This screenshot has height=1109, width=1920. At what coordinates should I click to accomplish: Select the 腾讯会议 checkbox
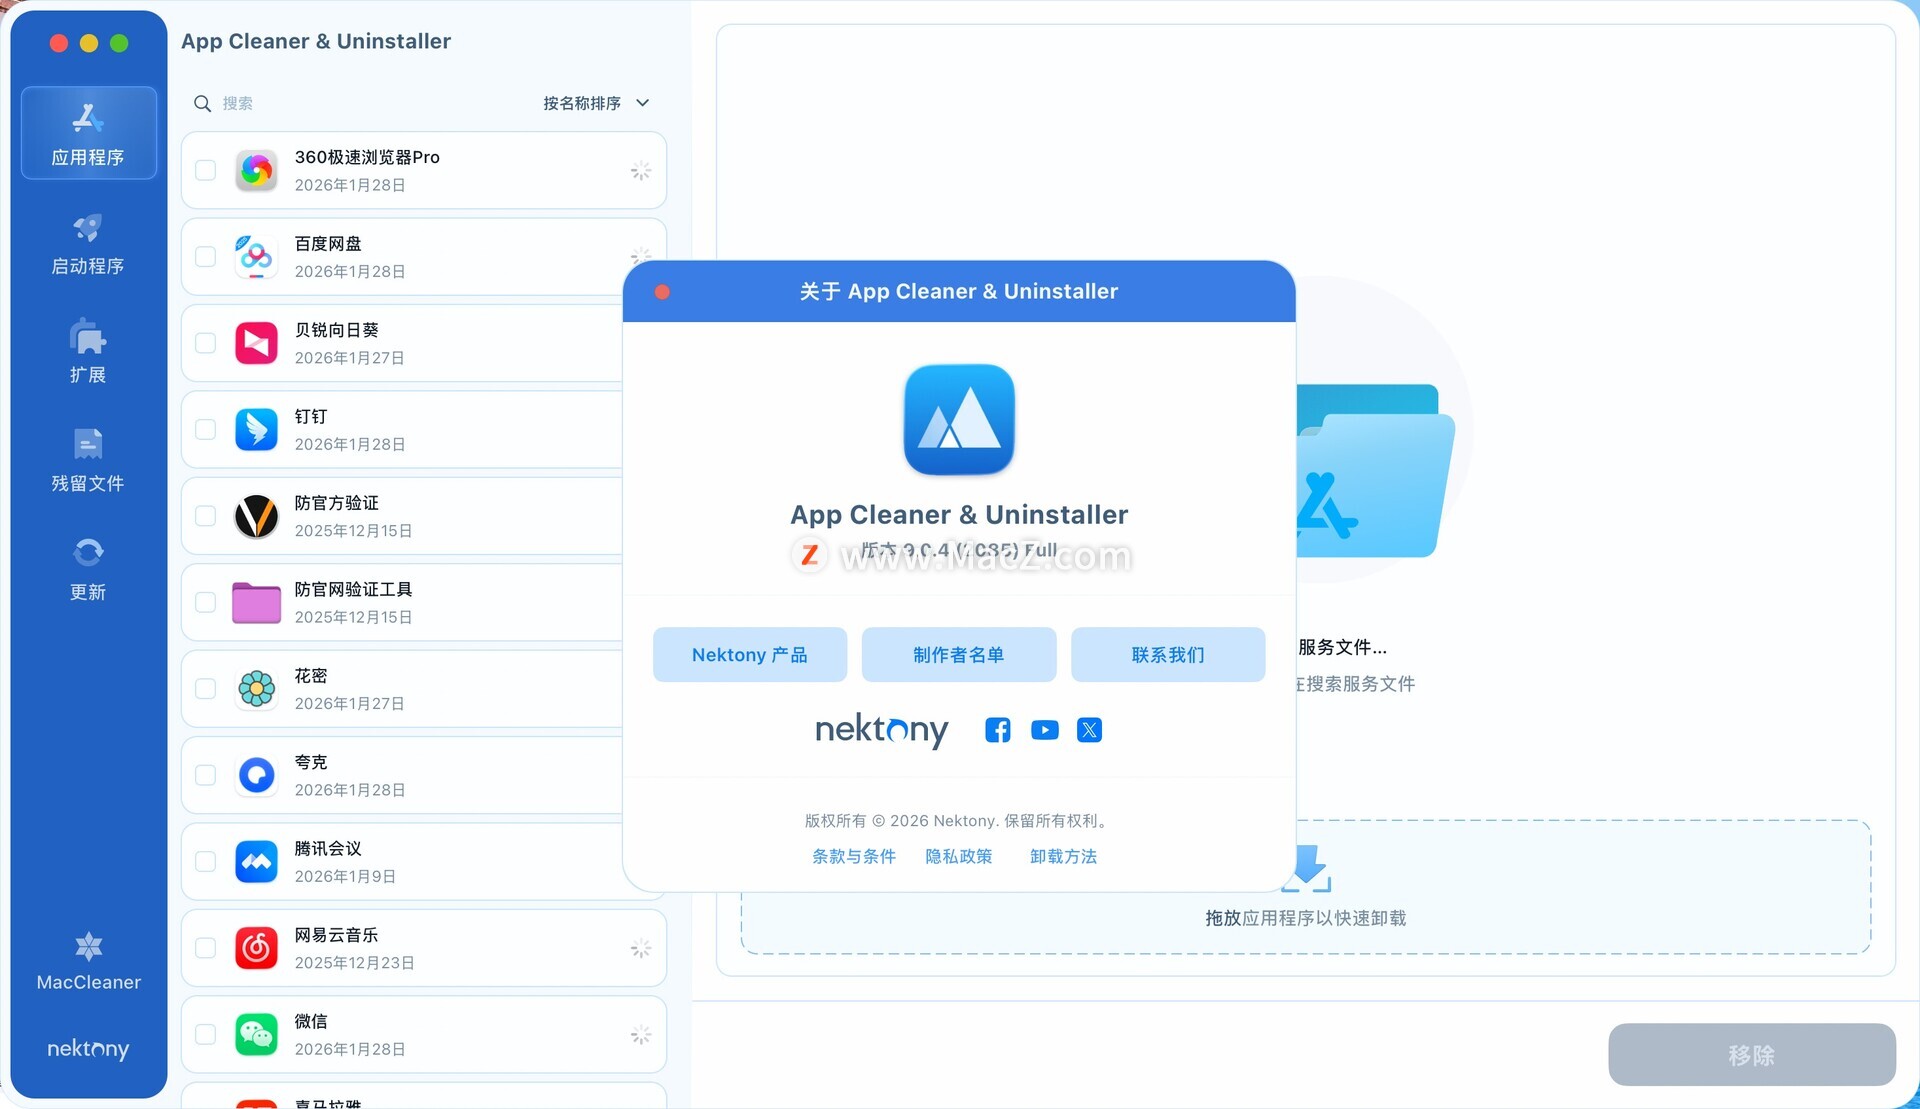point(206,862)
